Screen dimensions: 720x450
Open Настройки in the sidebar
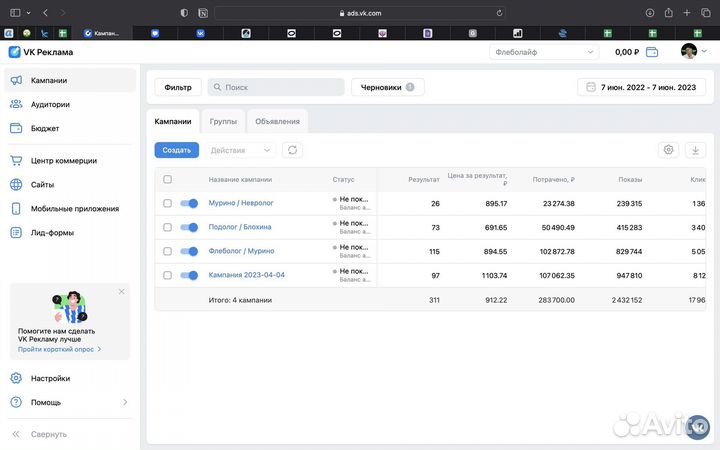coord(50,379)
